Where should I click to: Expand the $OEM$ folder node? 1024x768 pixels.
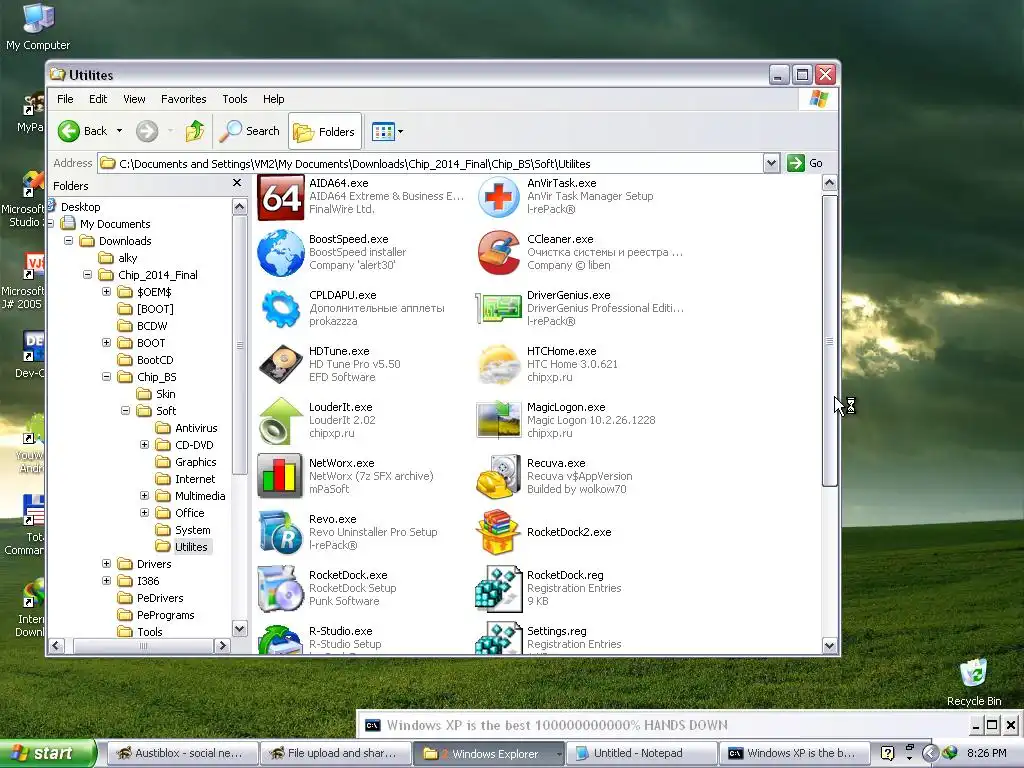[106, 292]
